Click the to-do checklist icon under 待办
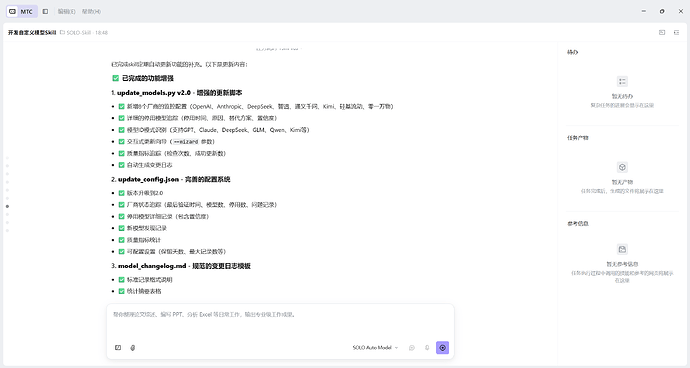This screenshot has width=690, height=368. (x=622, y=81)
